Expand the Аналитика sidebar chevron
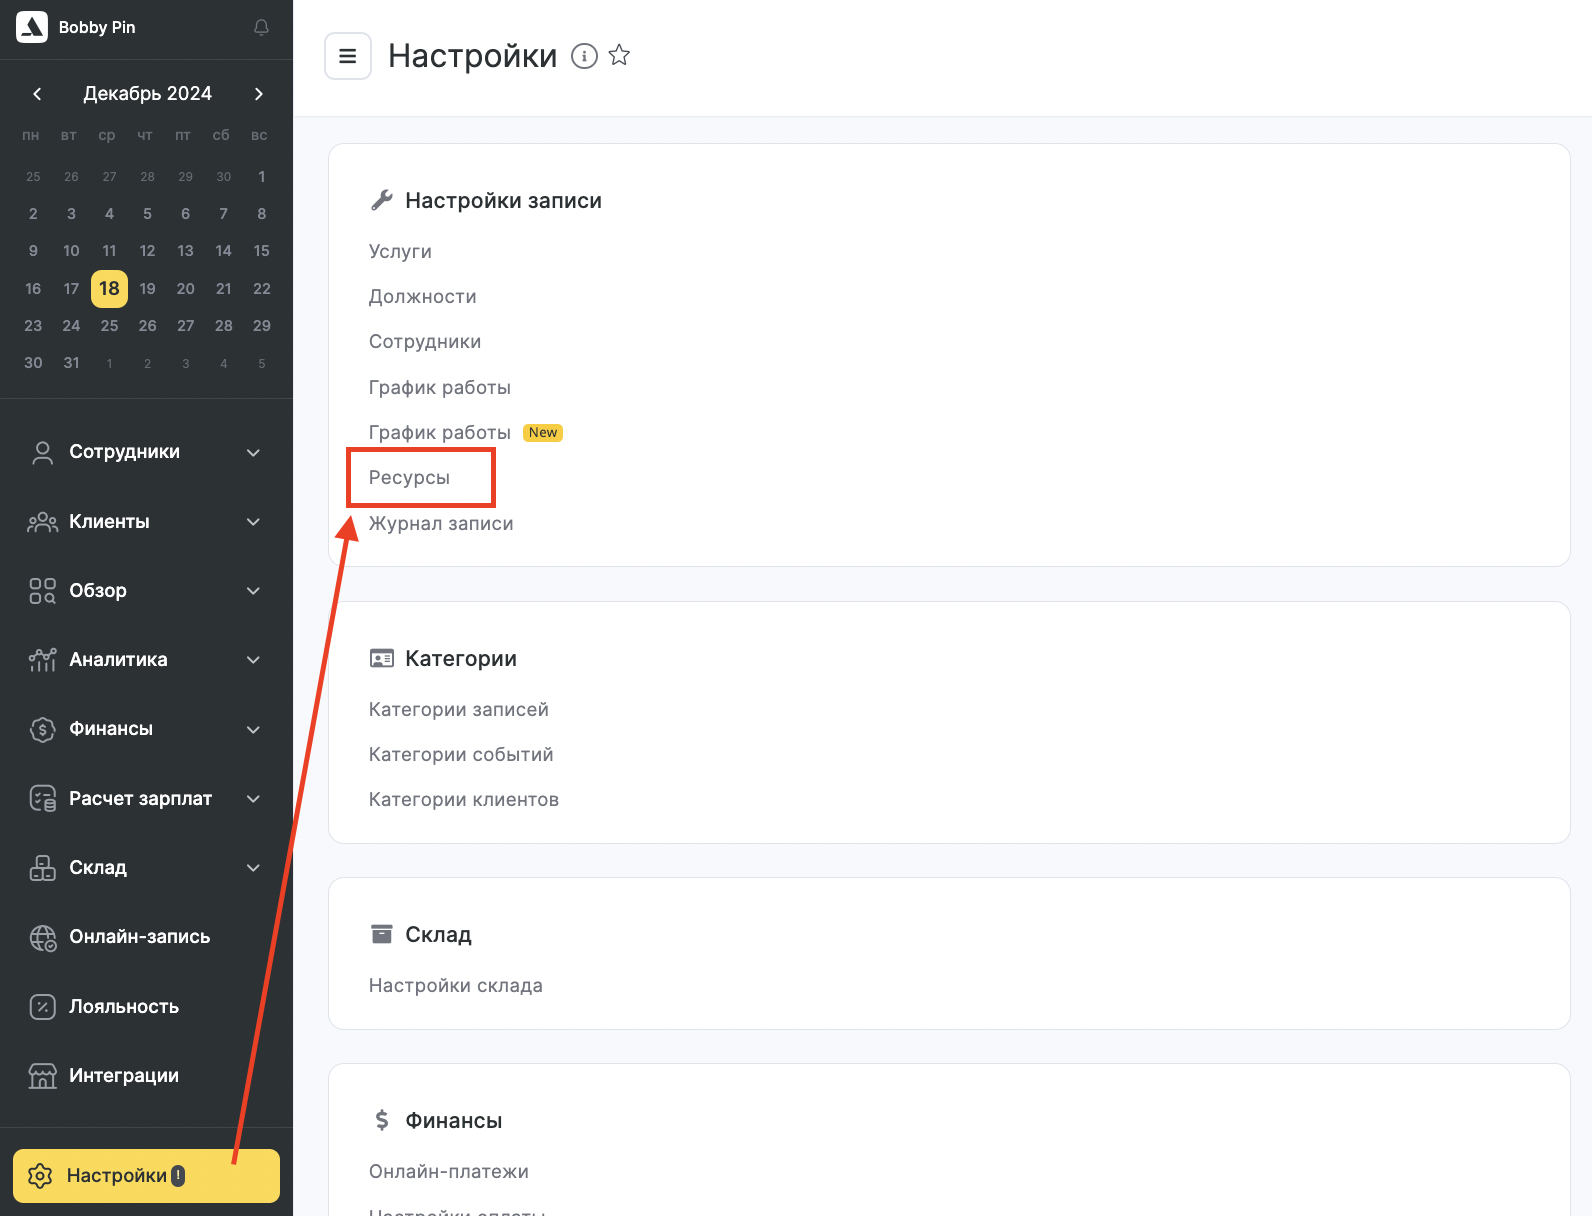The height and width of the screenshot is (1216, 1592). click(x=254, y=660)
